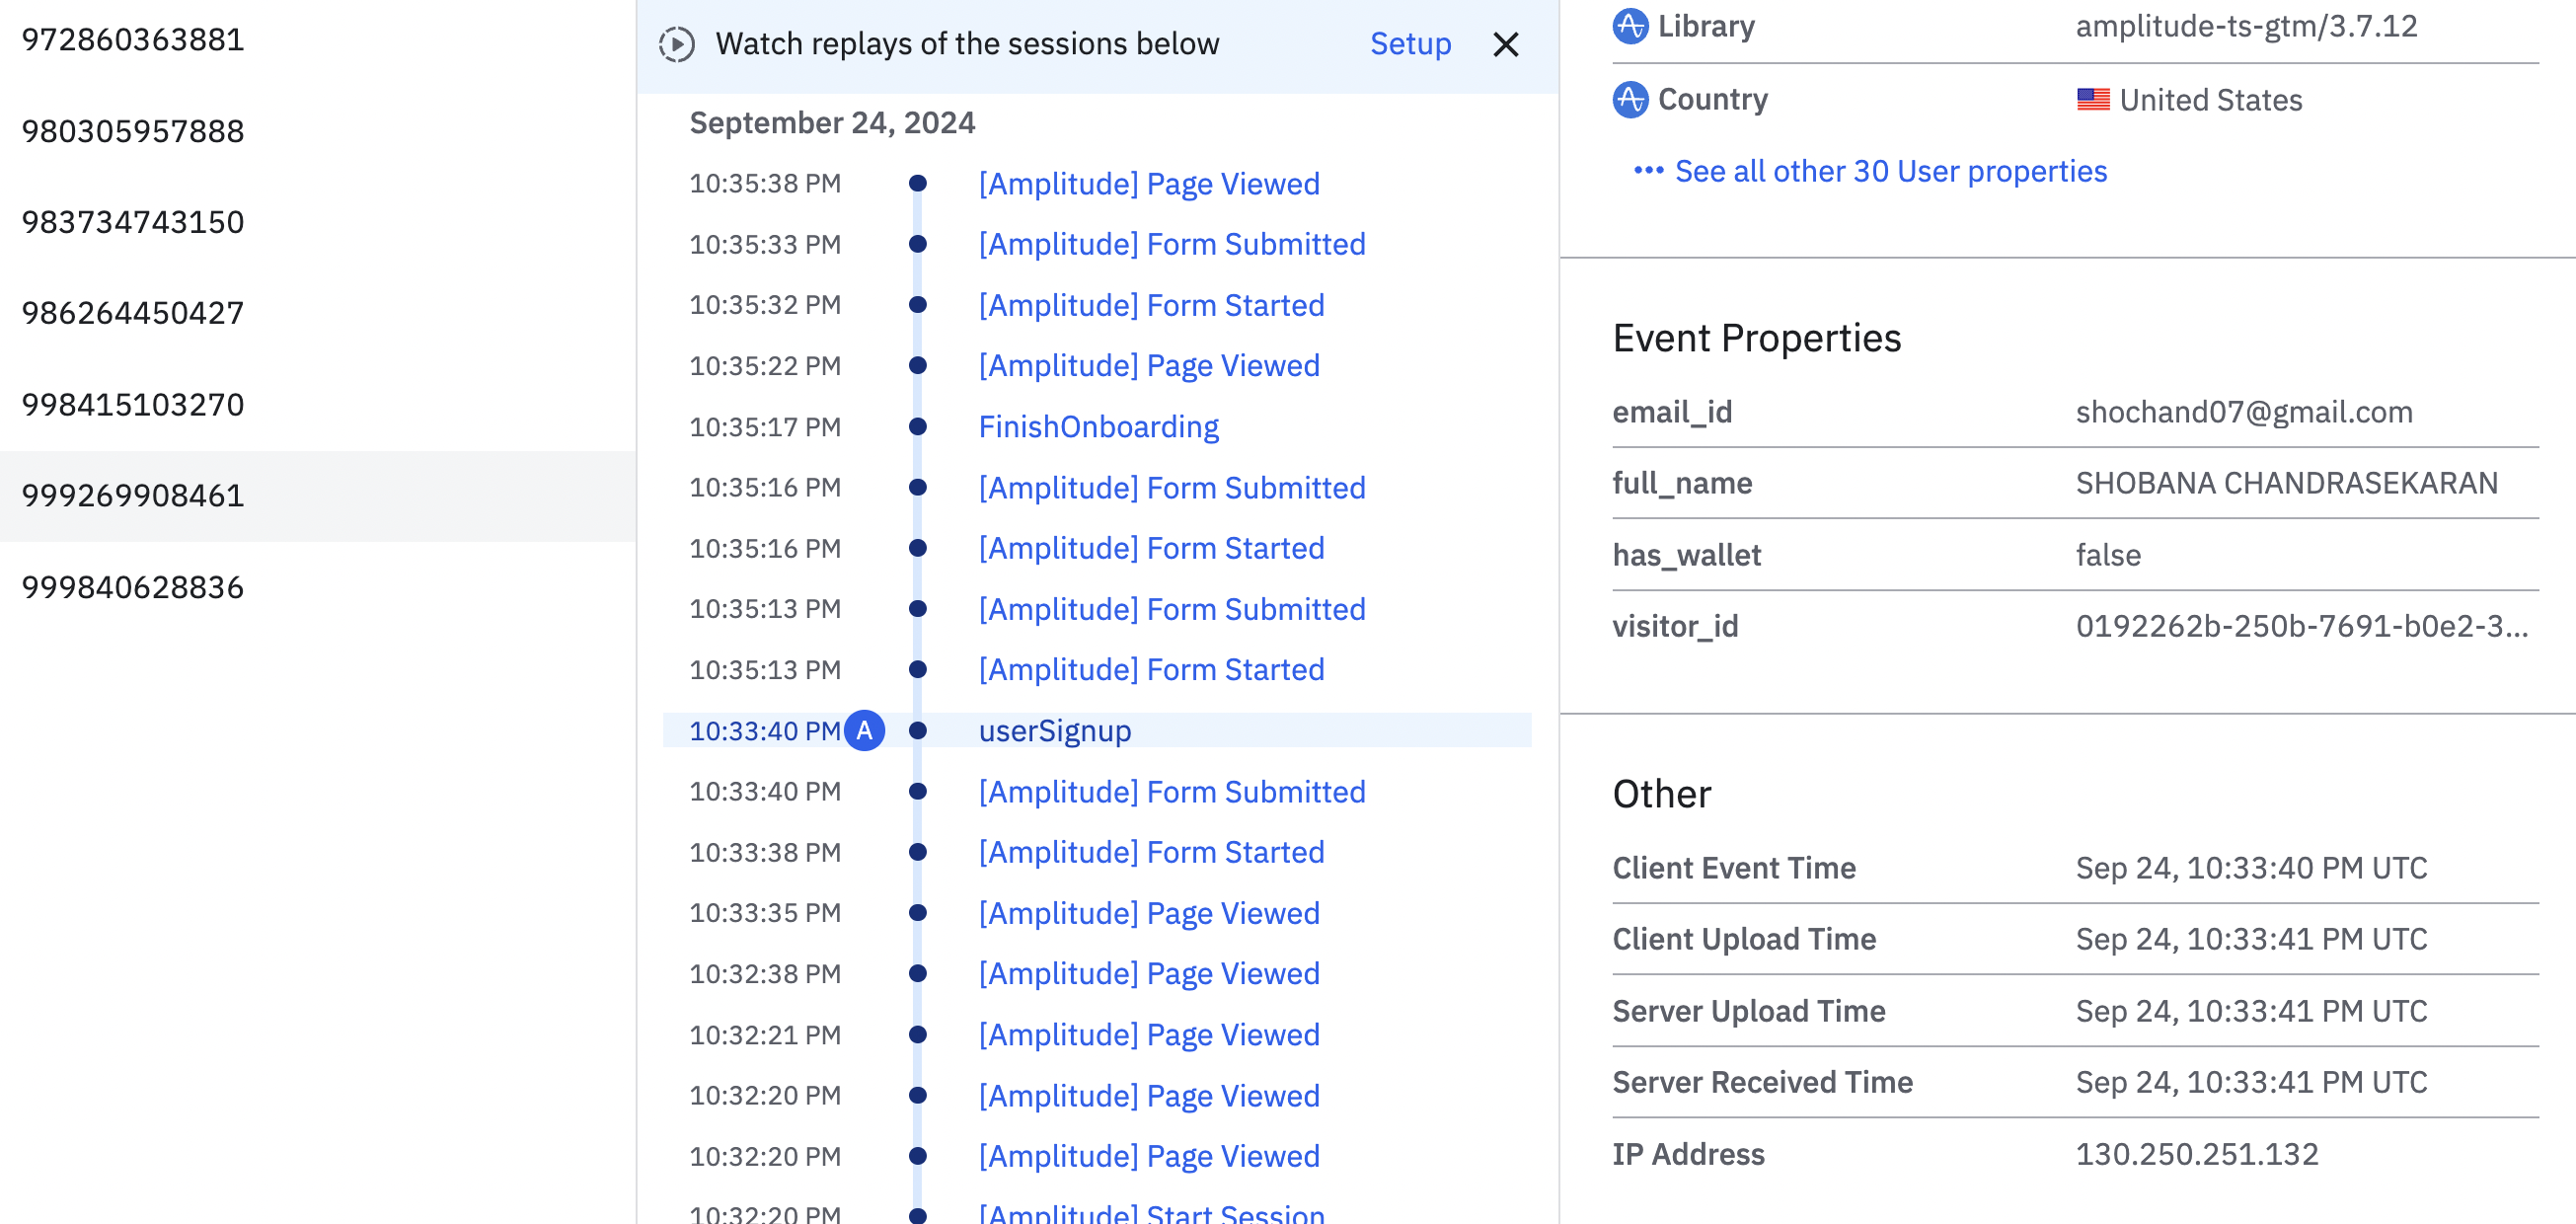Close the session replay banner

pyautogui.click(x=1505, y=44)
